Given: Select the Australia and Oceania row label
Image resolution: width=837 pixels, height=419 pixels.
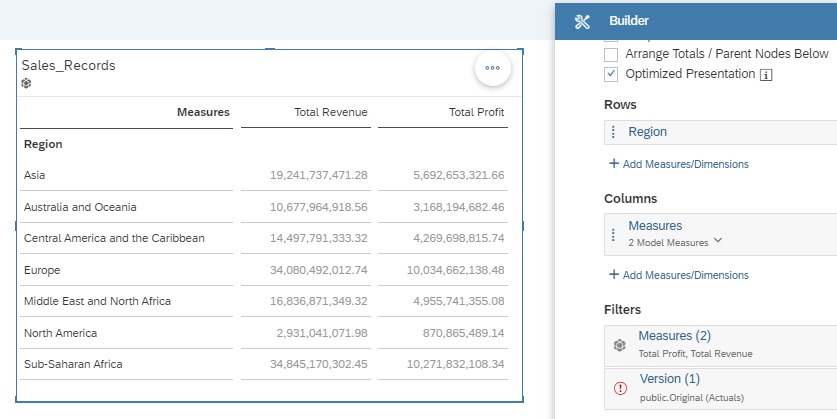Looking at the screenshot, I should pyautogui.click(x=80, y=207).
